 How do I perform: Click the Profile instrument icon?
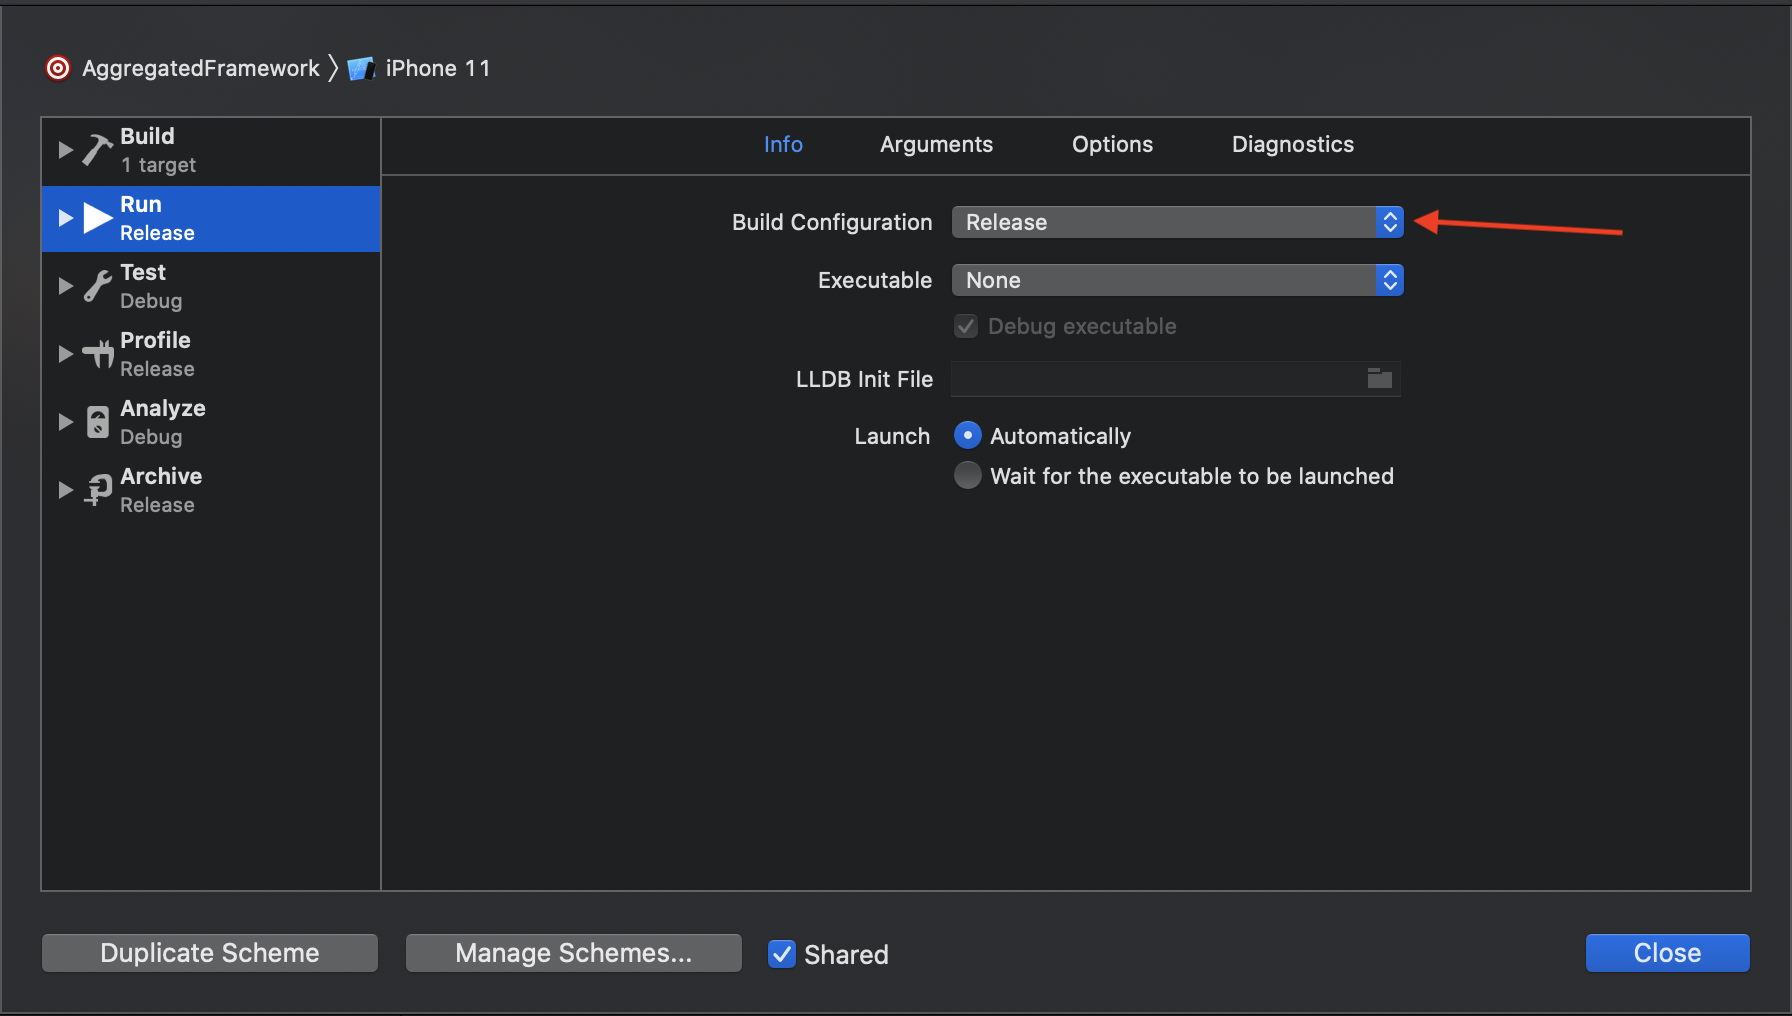coord(98,354)
